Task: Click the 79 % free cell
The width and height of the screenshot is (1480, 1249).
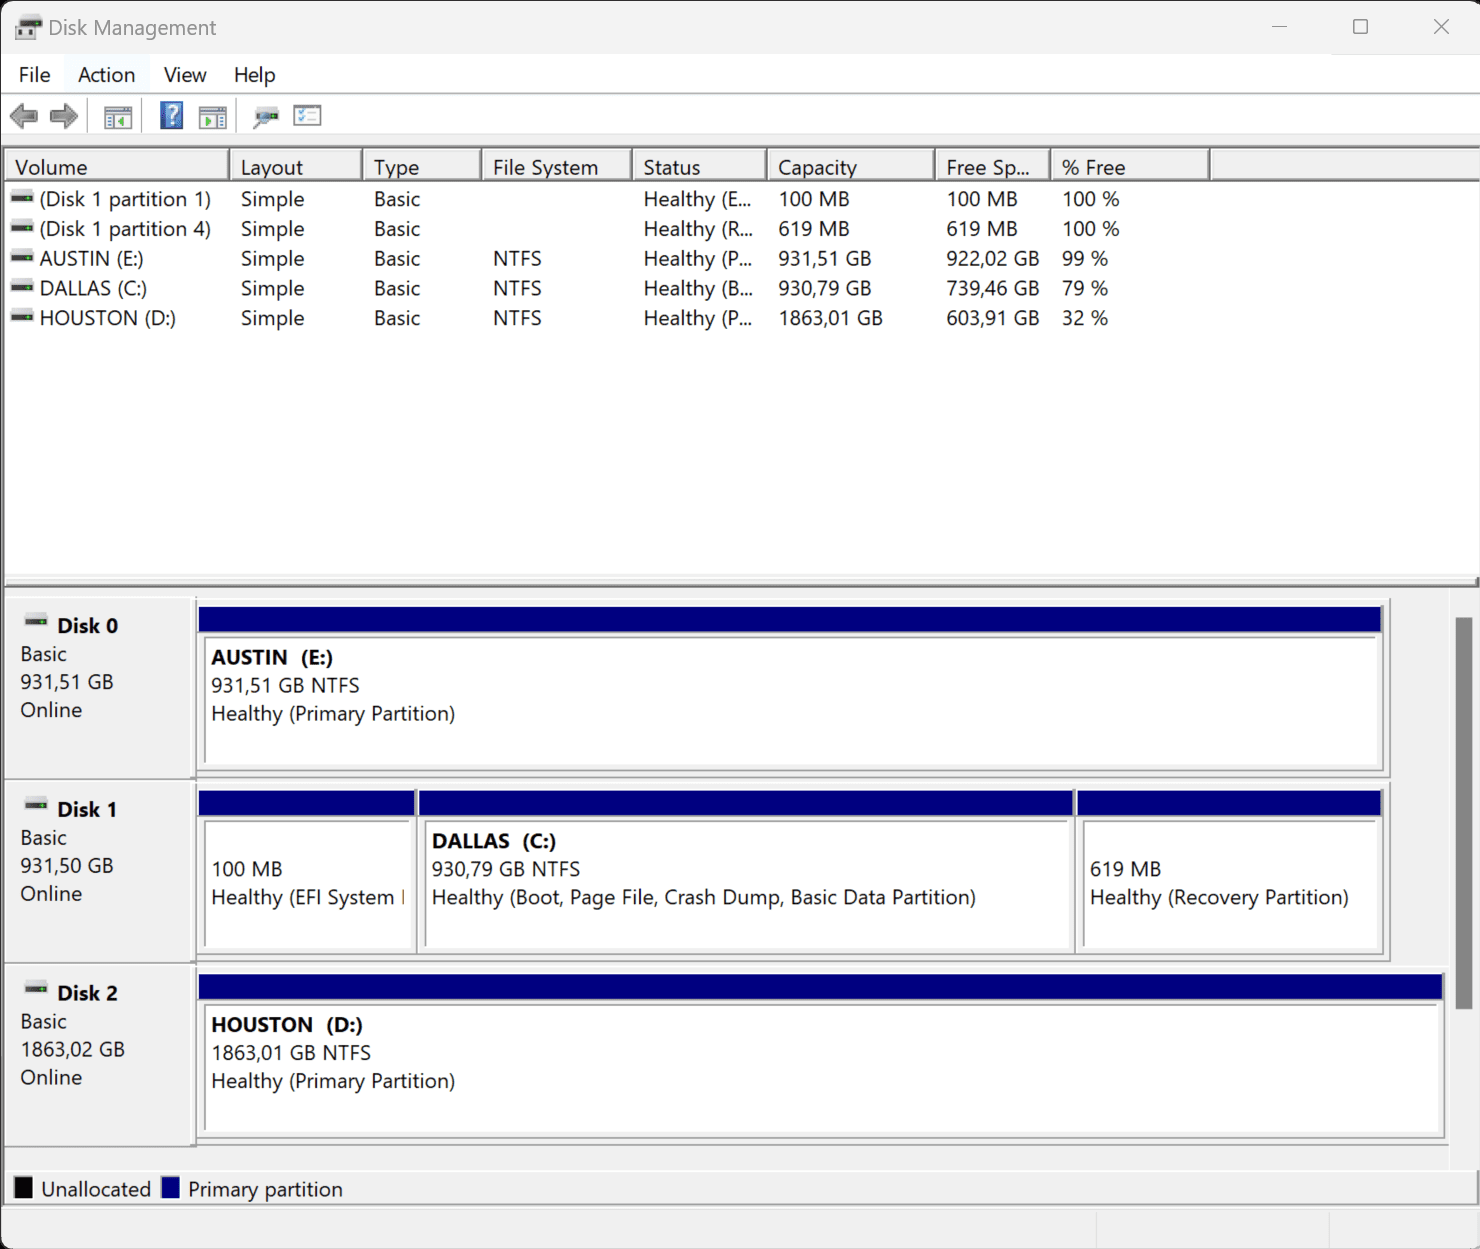Action: click(1085, 289)
